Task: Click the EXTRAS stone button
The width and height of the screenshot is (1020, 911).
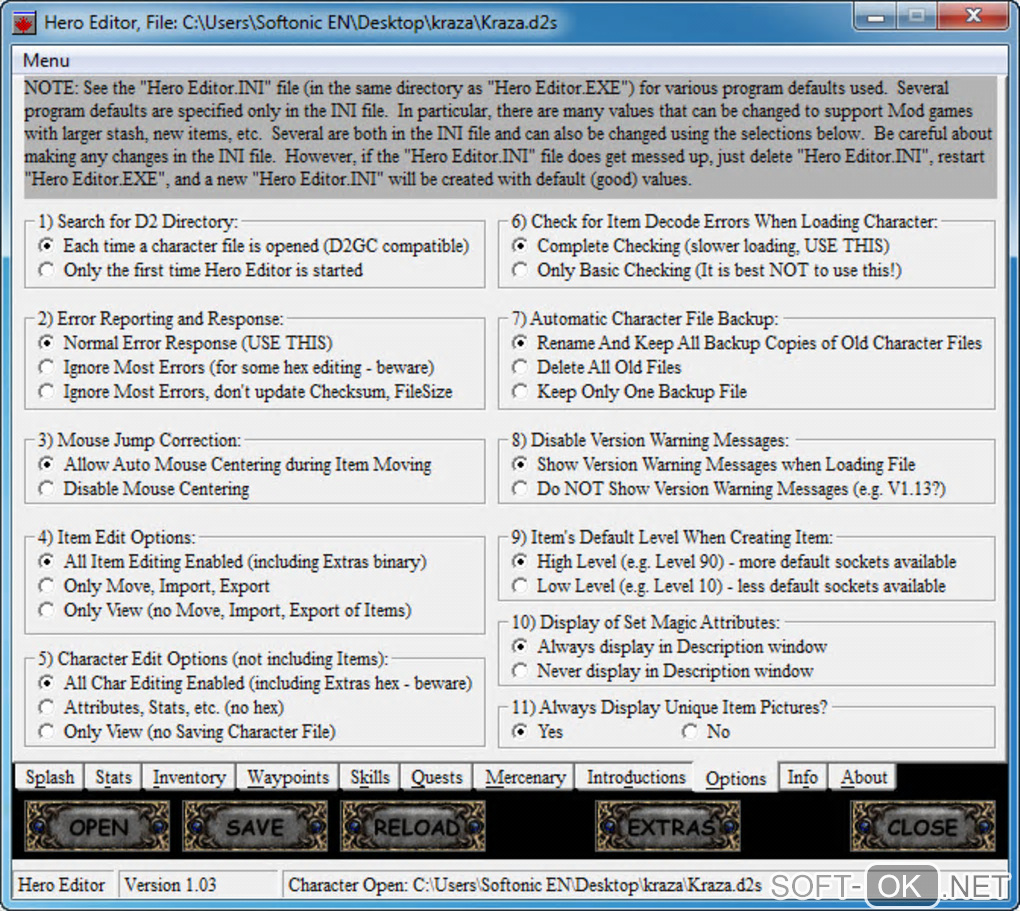Action: click(x=668, y=826)
